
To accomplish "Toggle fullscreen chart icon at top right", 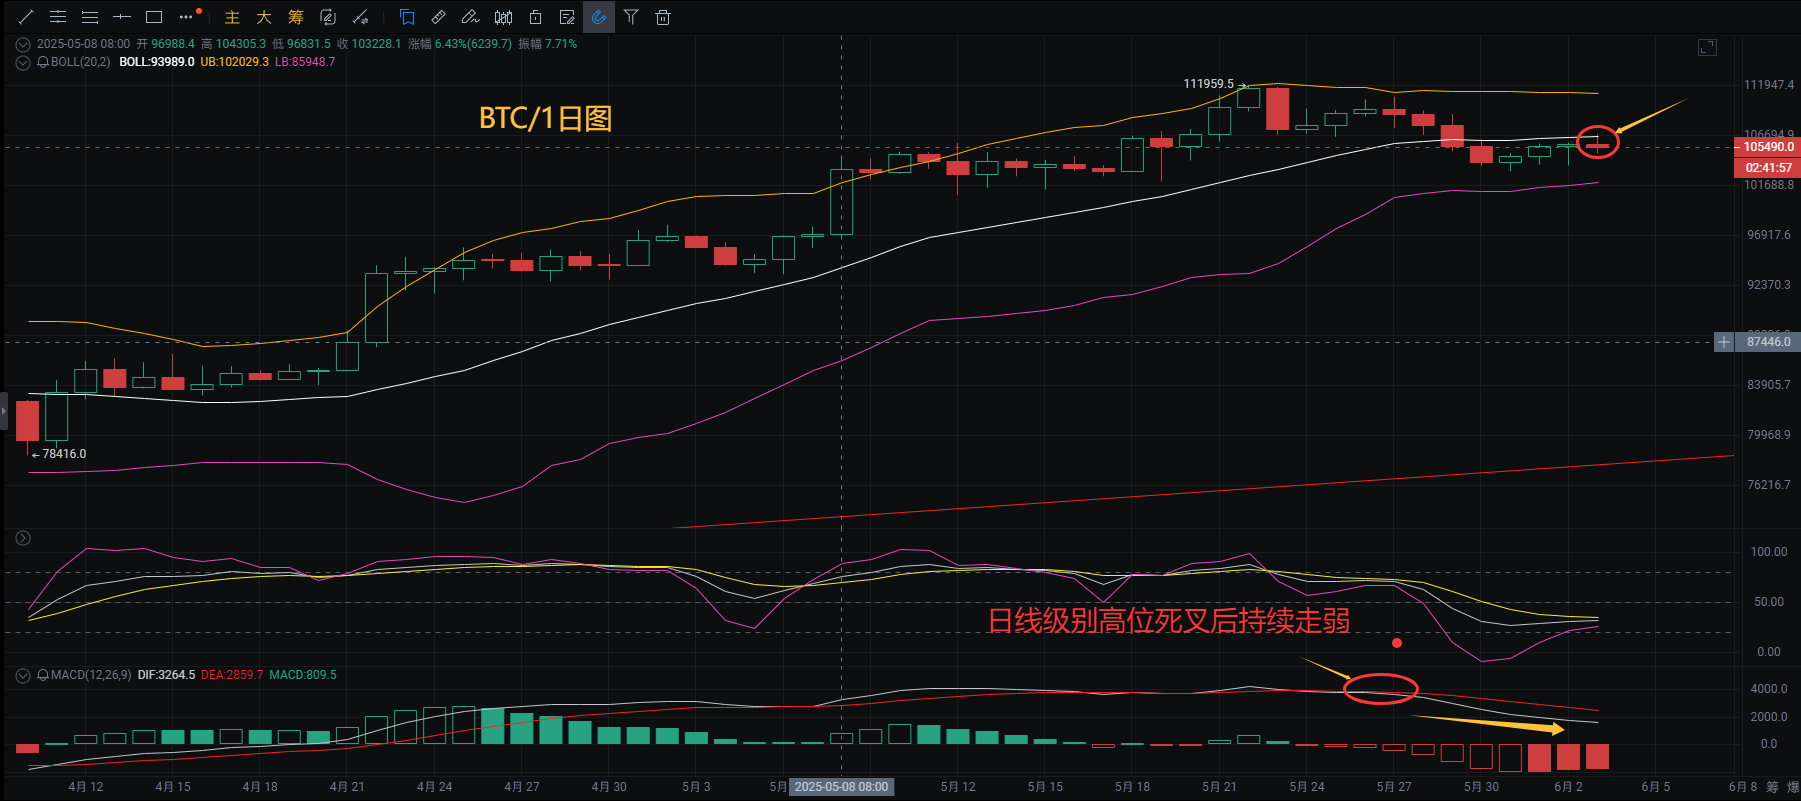I will tap(1708, 47).
